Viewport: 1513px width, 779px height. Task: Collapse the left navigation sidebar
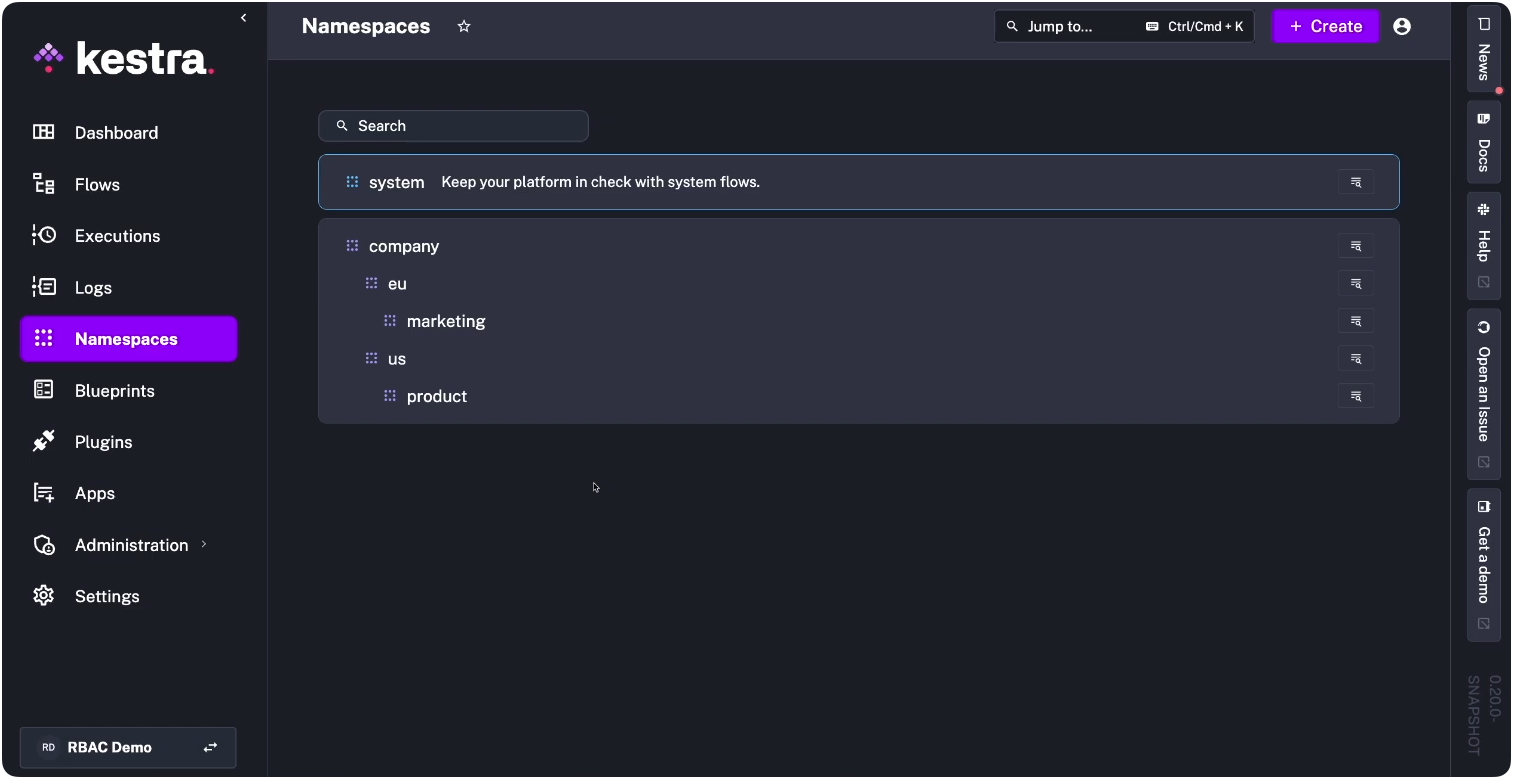point(242,17)
